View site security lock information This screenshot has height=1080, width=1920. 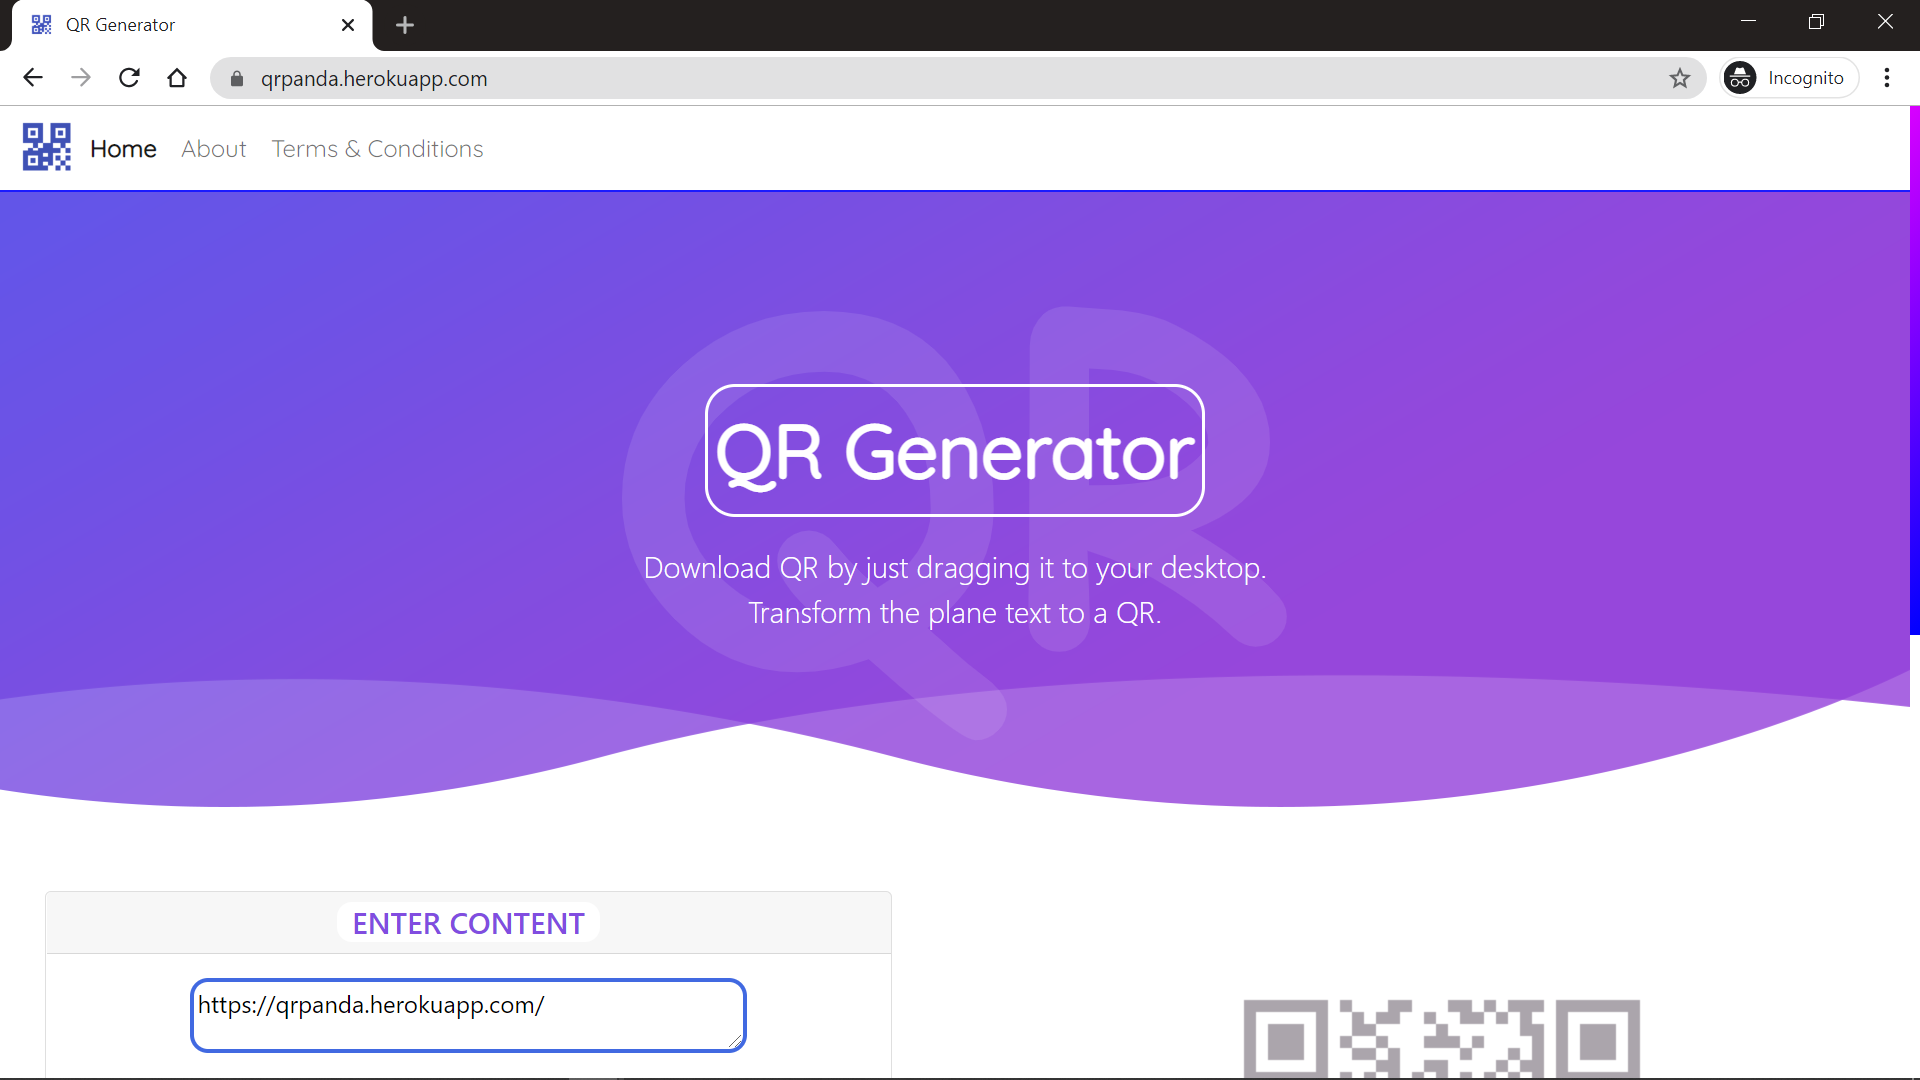click(x=237, y=79)
